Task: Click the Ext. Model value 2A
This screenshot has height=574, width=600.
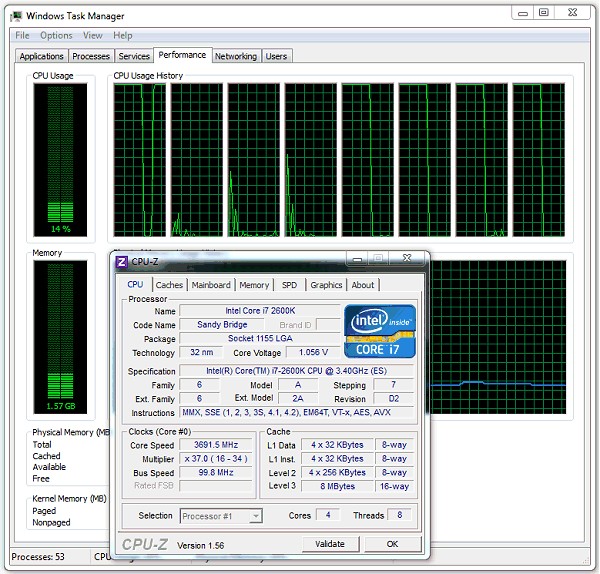Action: point(298,399)
